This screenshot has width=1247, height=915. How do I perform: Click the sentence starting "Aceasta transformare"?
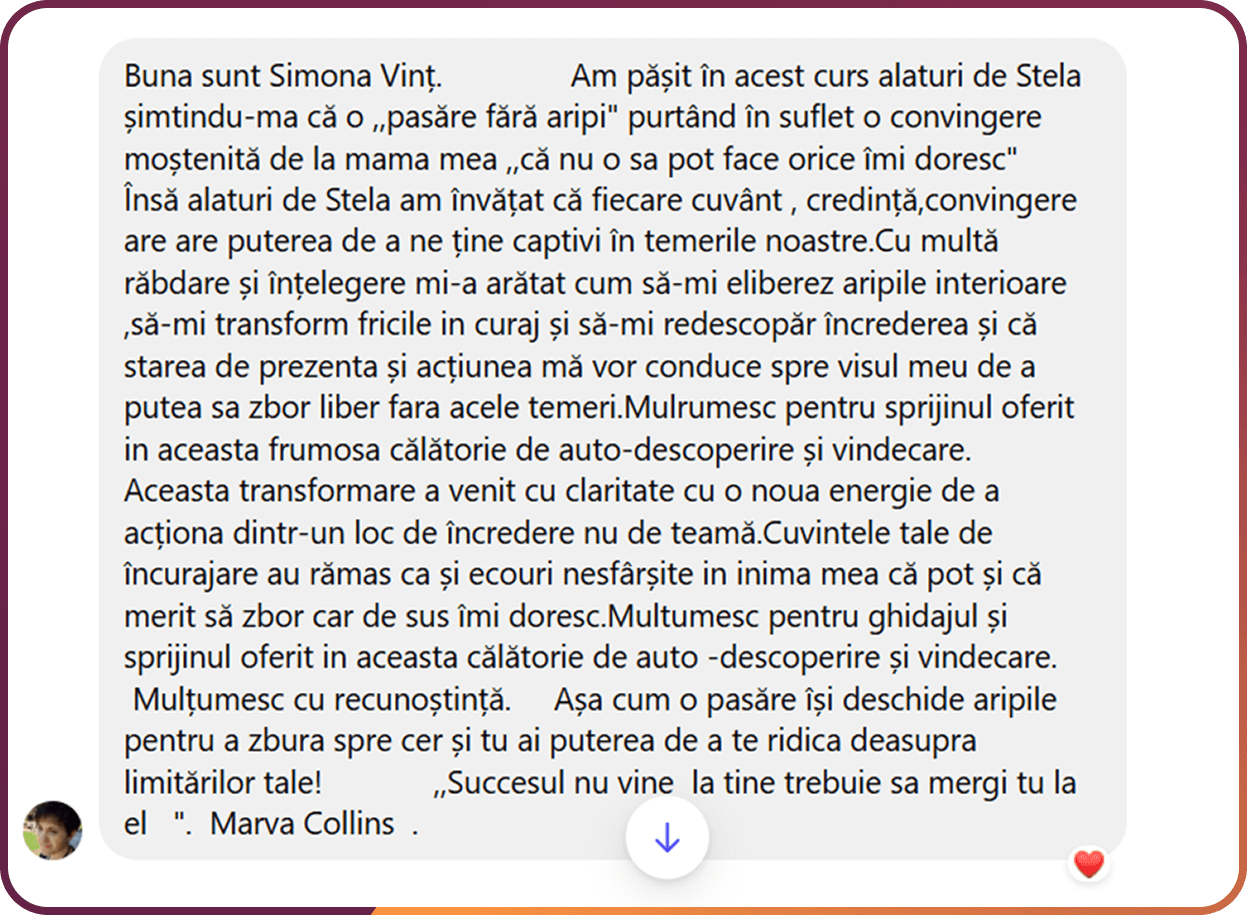pyautogui.click(x=562, y=492)
